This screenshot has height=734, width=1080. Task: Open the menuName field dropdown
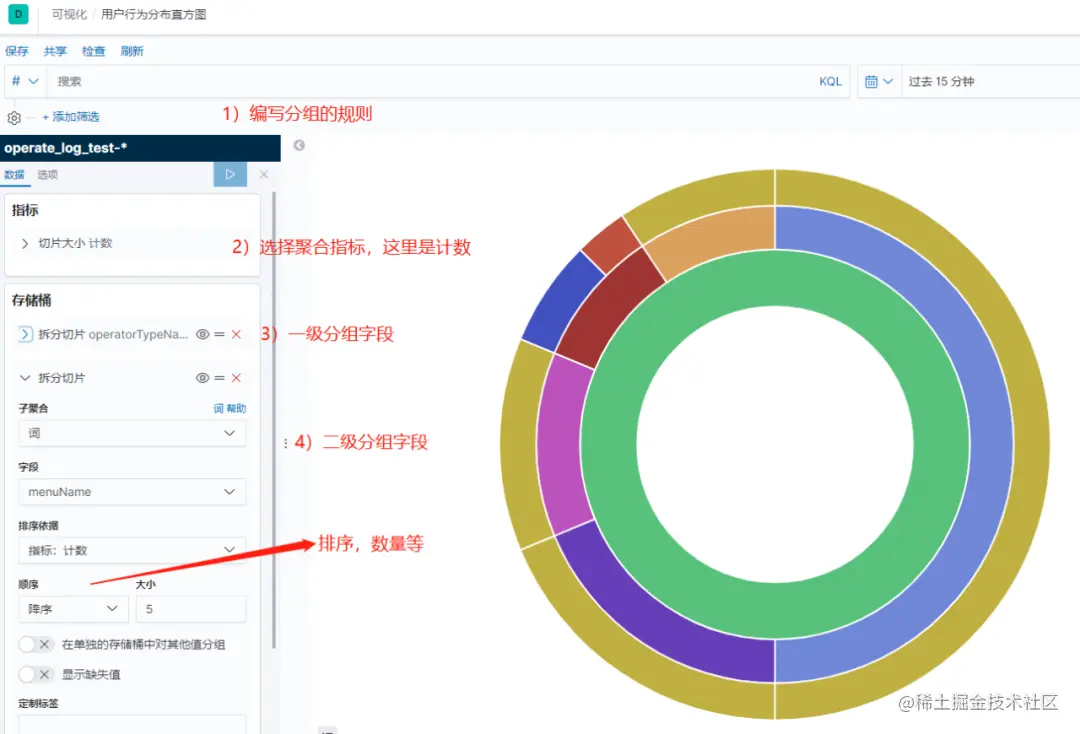132,492
